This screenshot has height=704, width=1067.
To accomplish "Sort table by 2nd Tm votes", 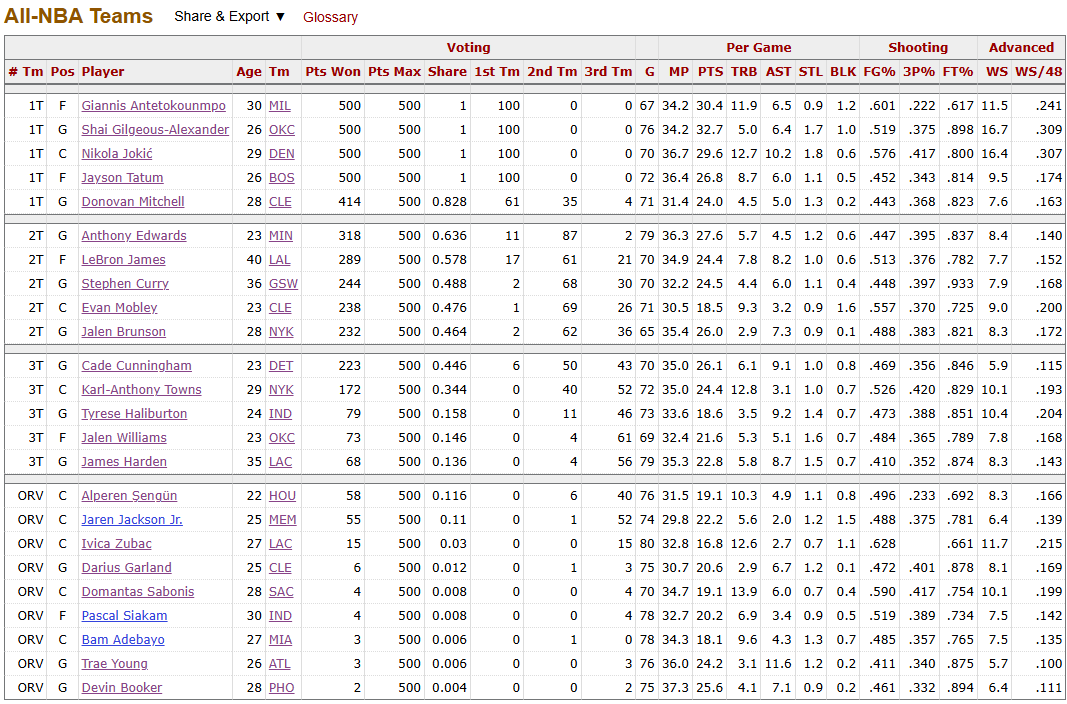I will pos(552,71).
